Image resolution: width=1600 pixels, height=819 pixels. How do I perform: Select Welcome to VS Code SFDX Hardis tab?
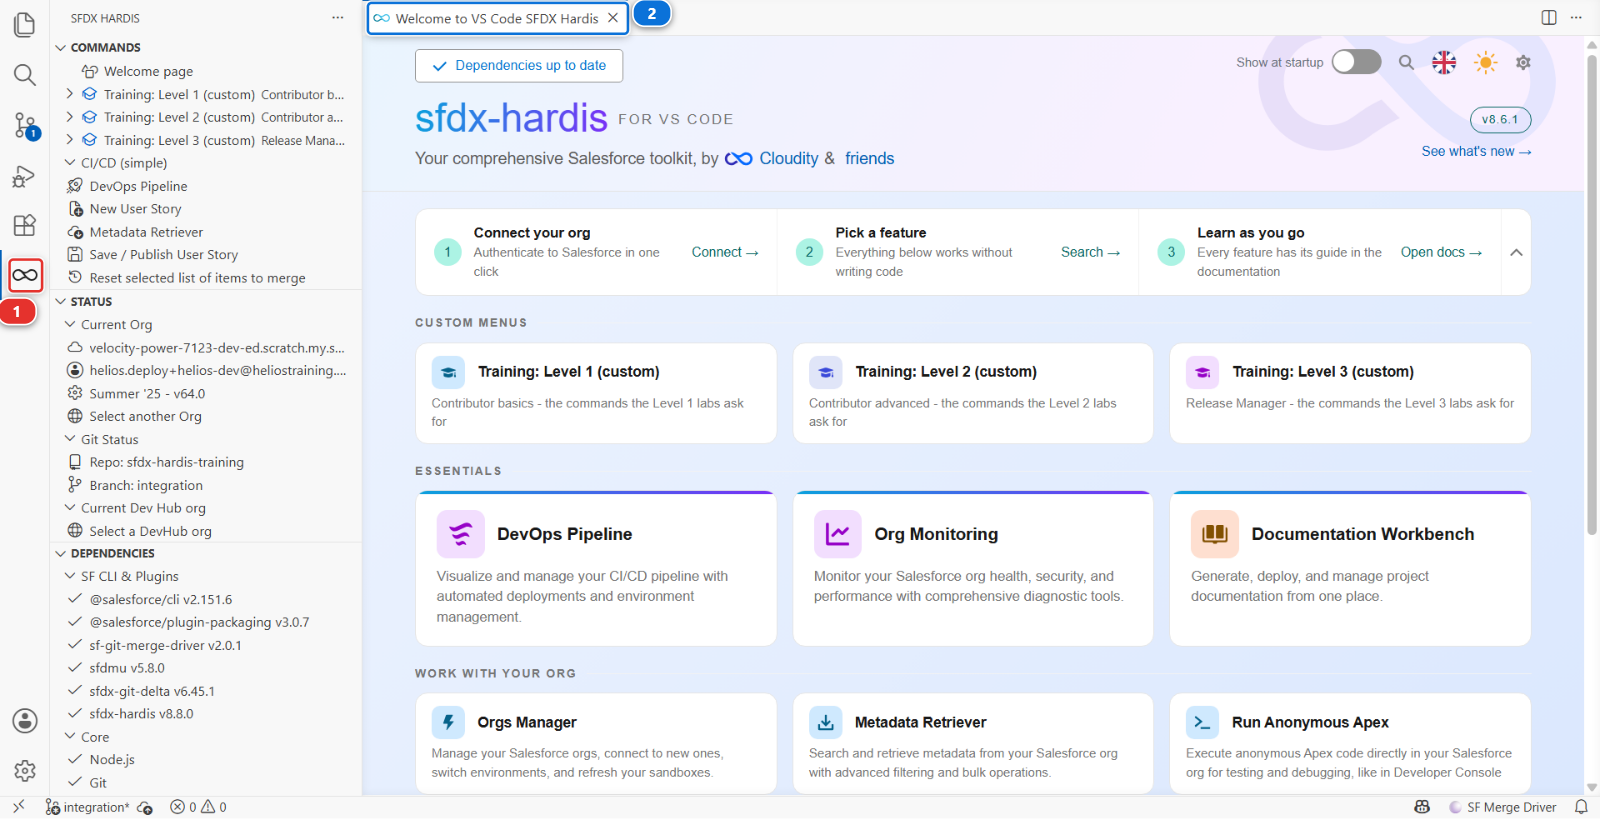497,18
